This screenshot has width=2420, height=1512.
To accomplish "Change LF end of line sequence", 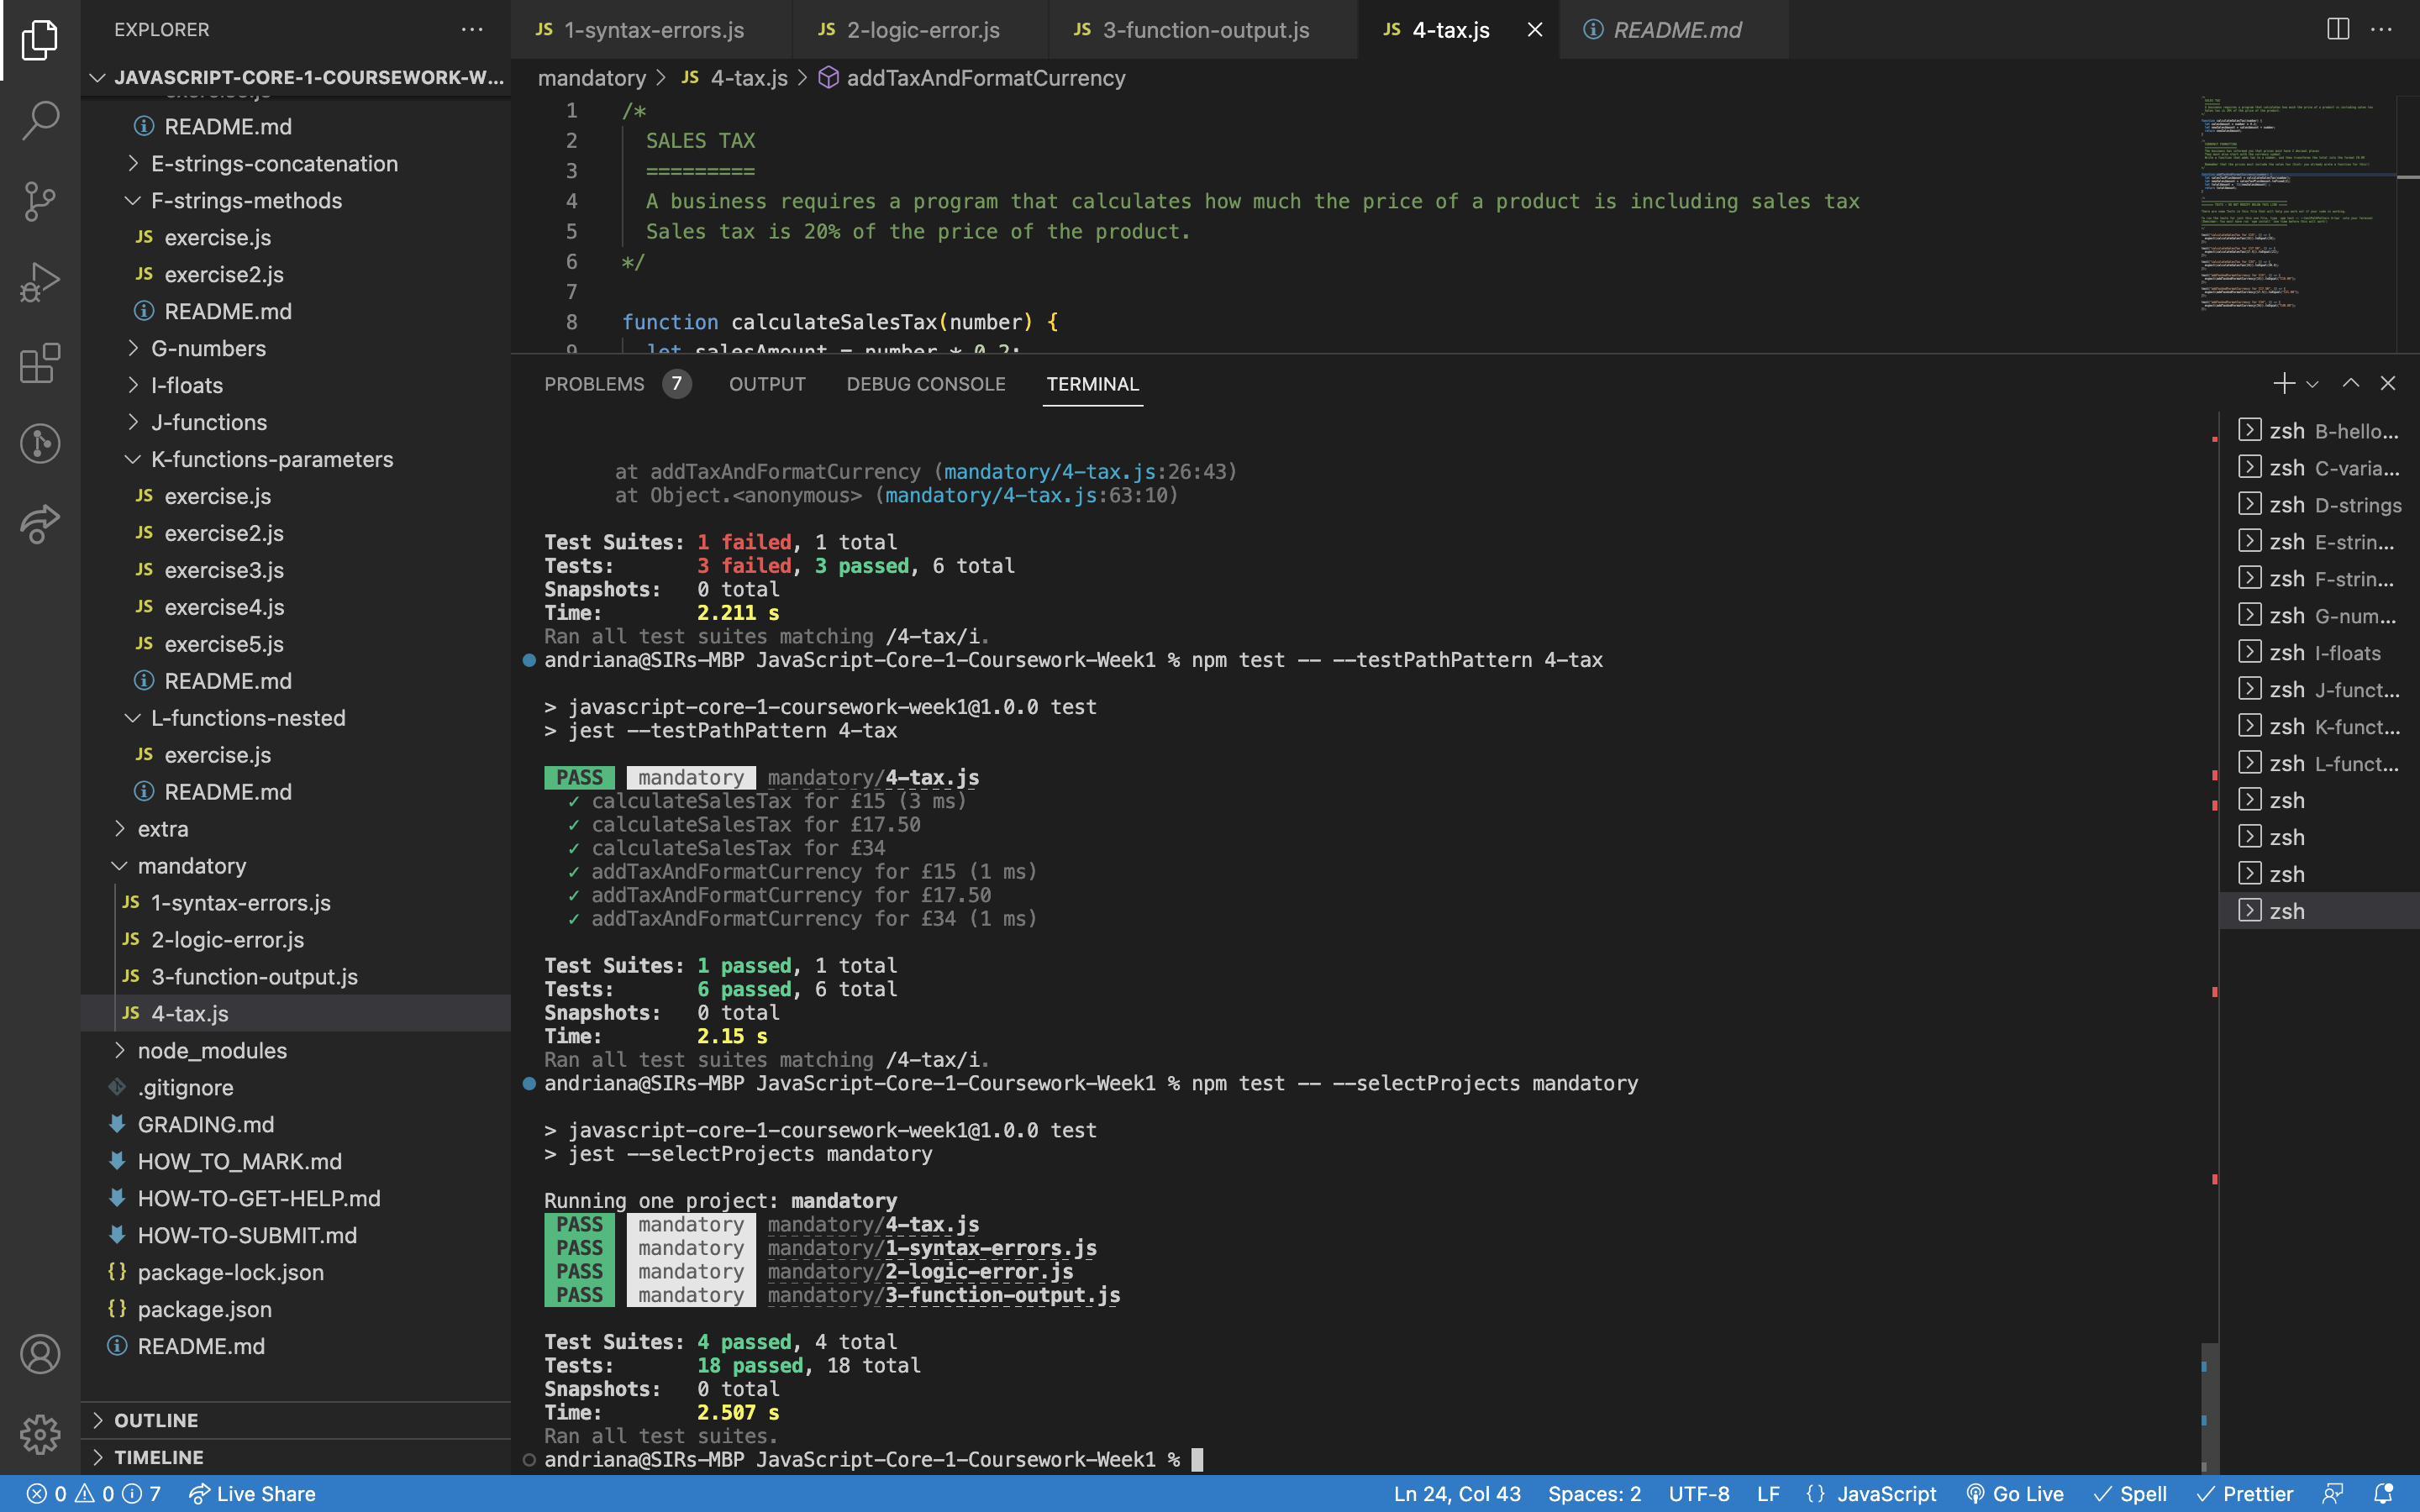I will (x=1768, y=1494).
